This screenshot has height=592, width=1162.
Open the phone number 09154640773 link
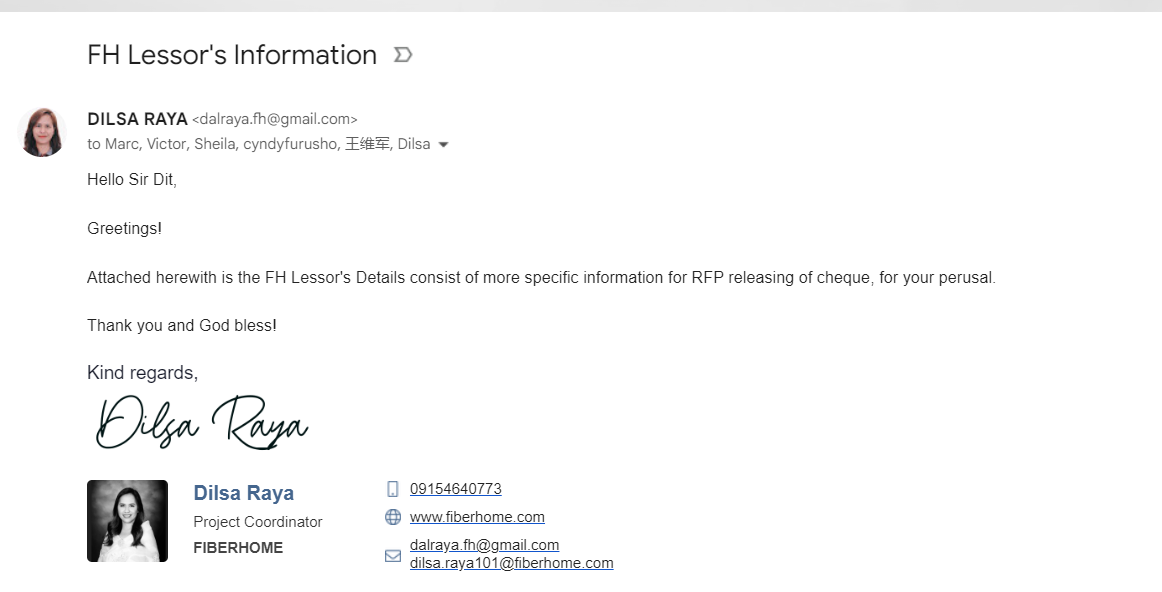click(455, 489)
